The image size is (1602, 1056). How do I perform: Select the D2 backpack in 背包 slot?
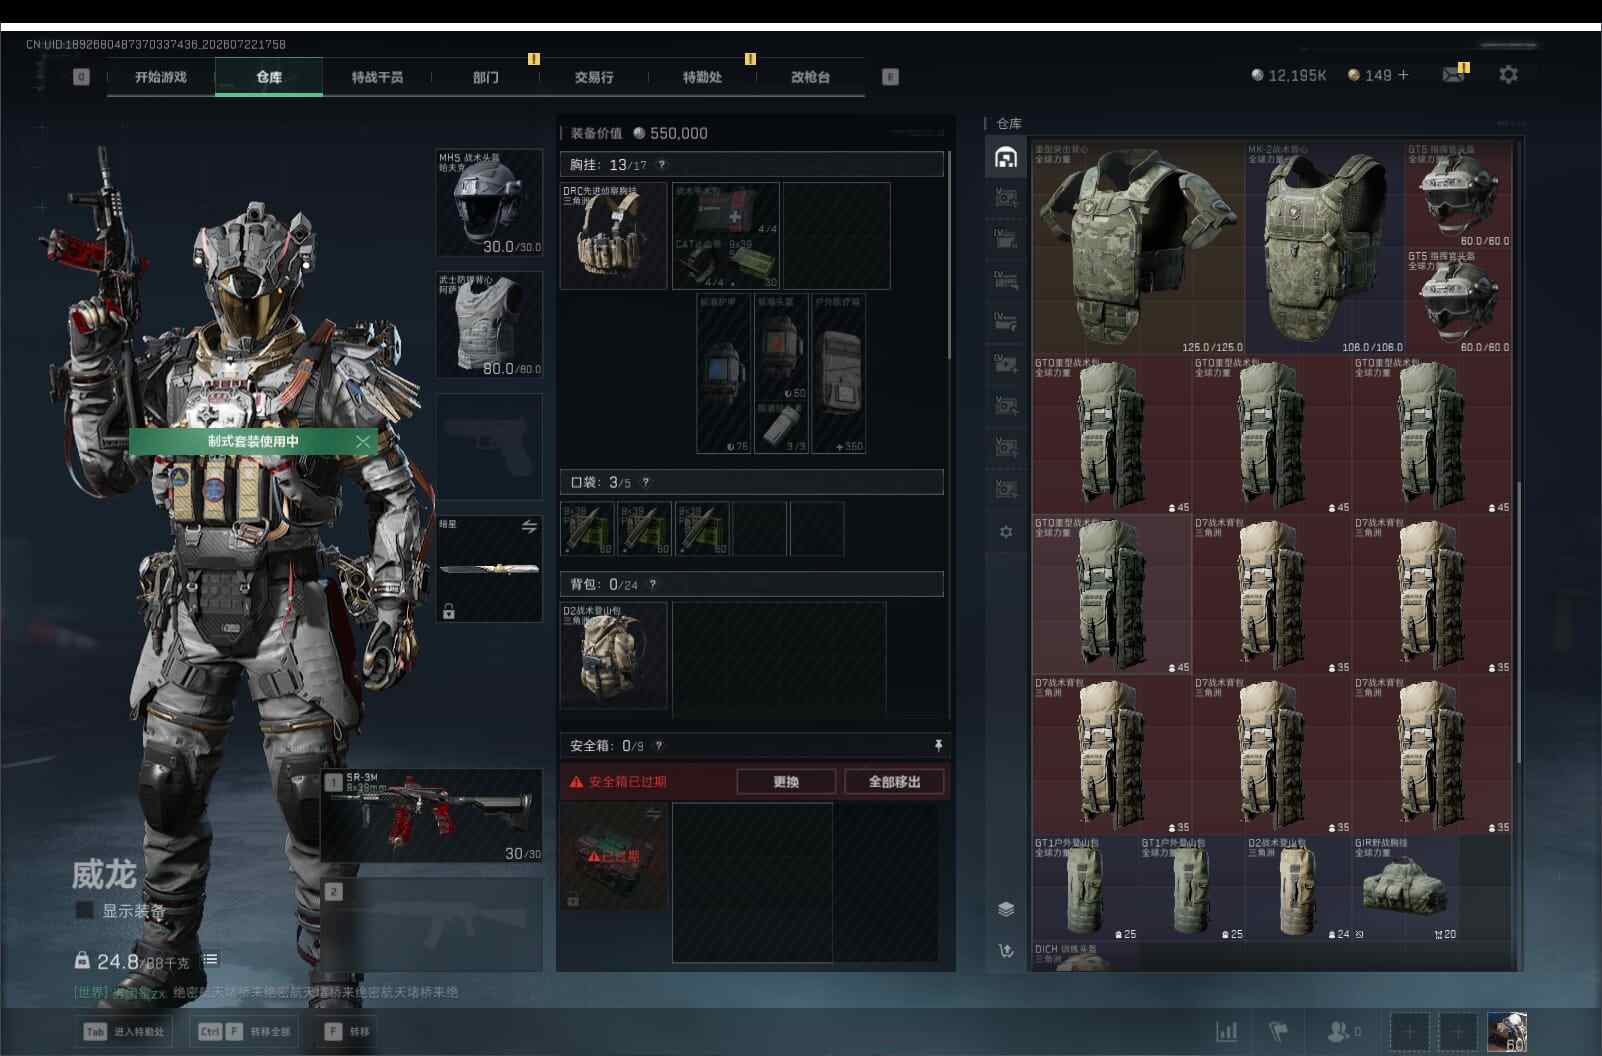pos(614,656)
